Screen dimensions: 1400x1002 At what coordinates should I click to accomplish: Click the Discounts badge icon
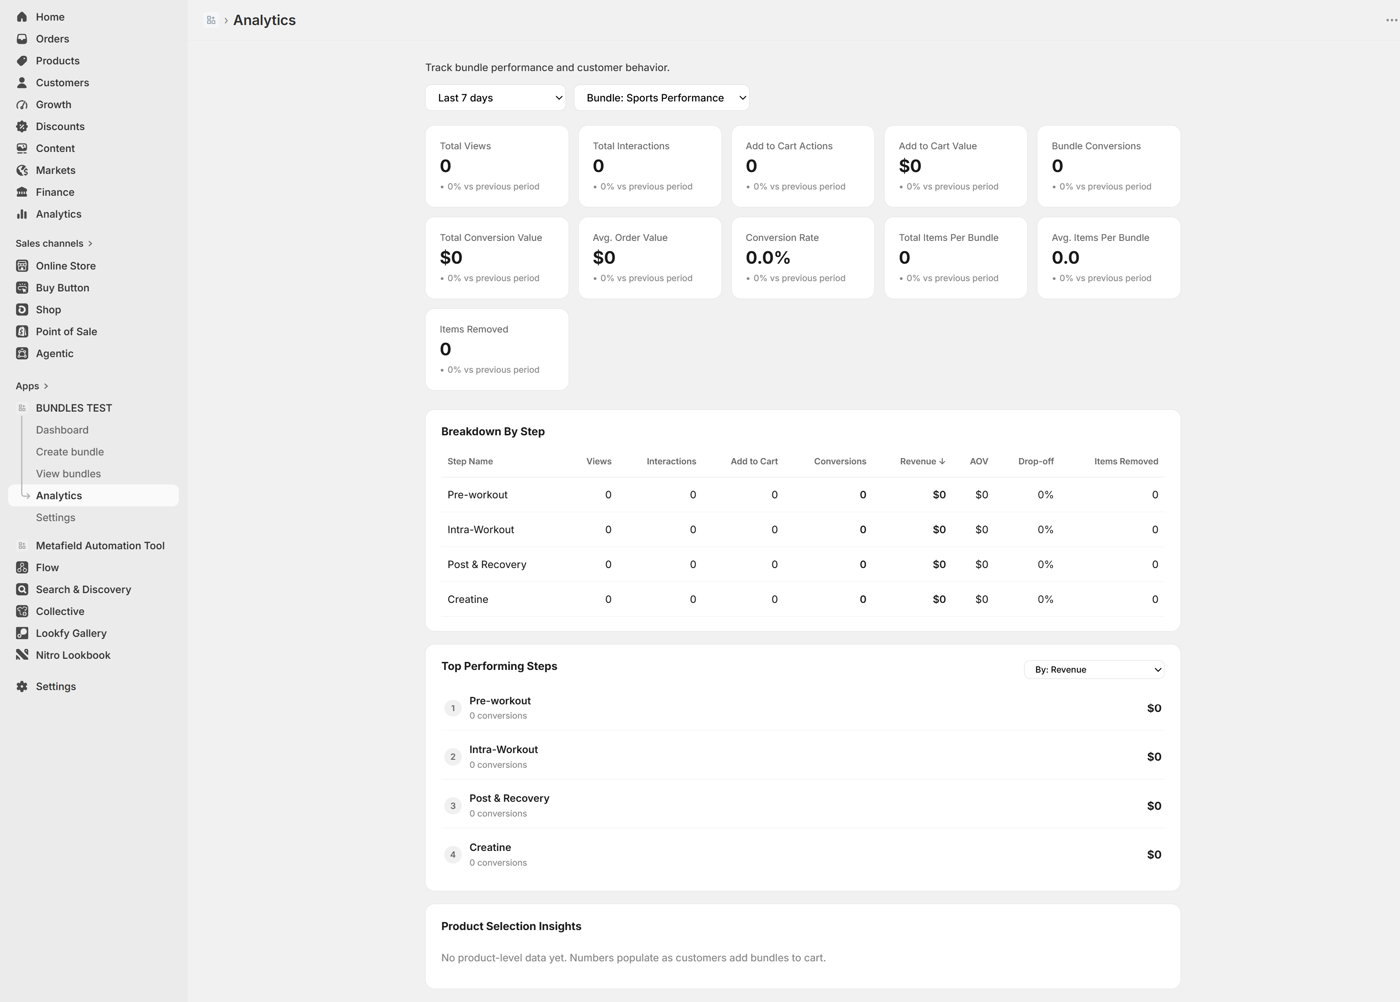[22, 127]
